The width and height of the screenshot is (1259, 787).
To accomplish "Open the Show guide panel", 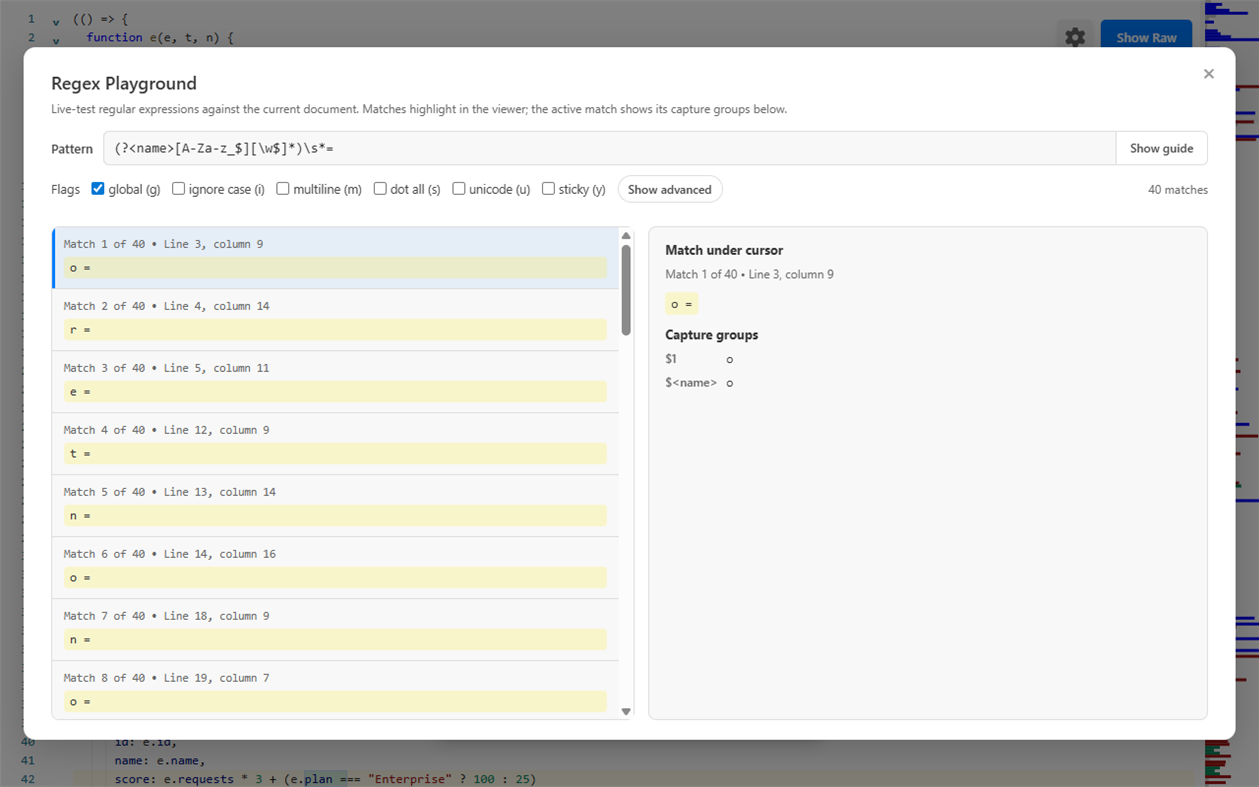I will [x=1161, y=148].
